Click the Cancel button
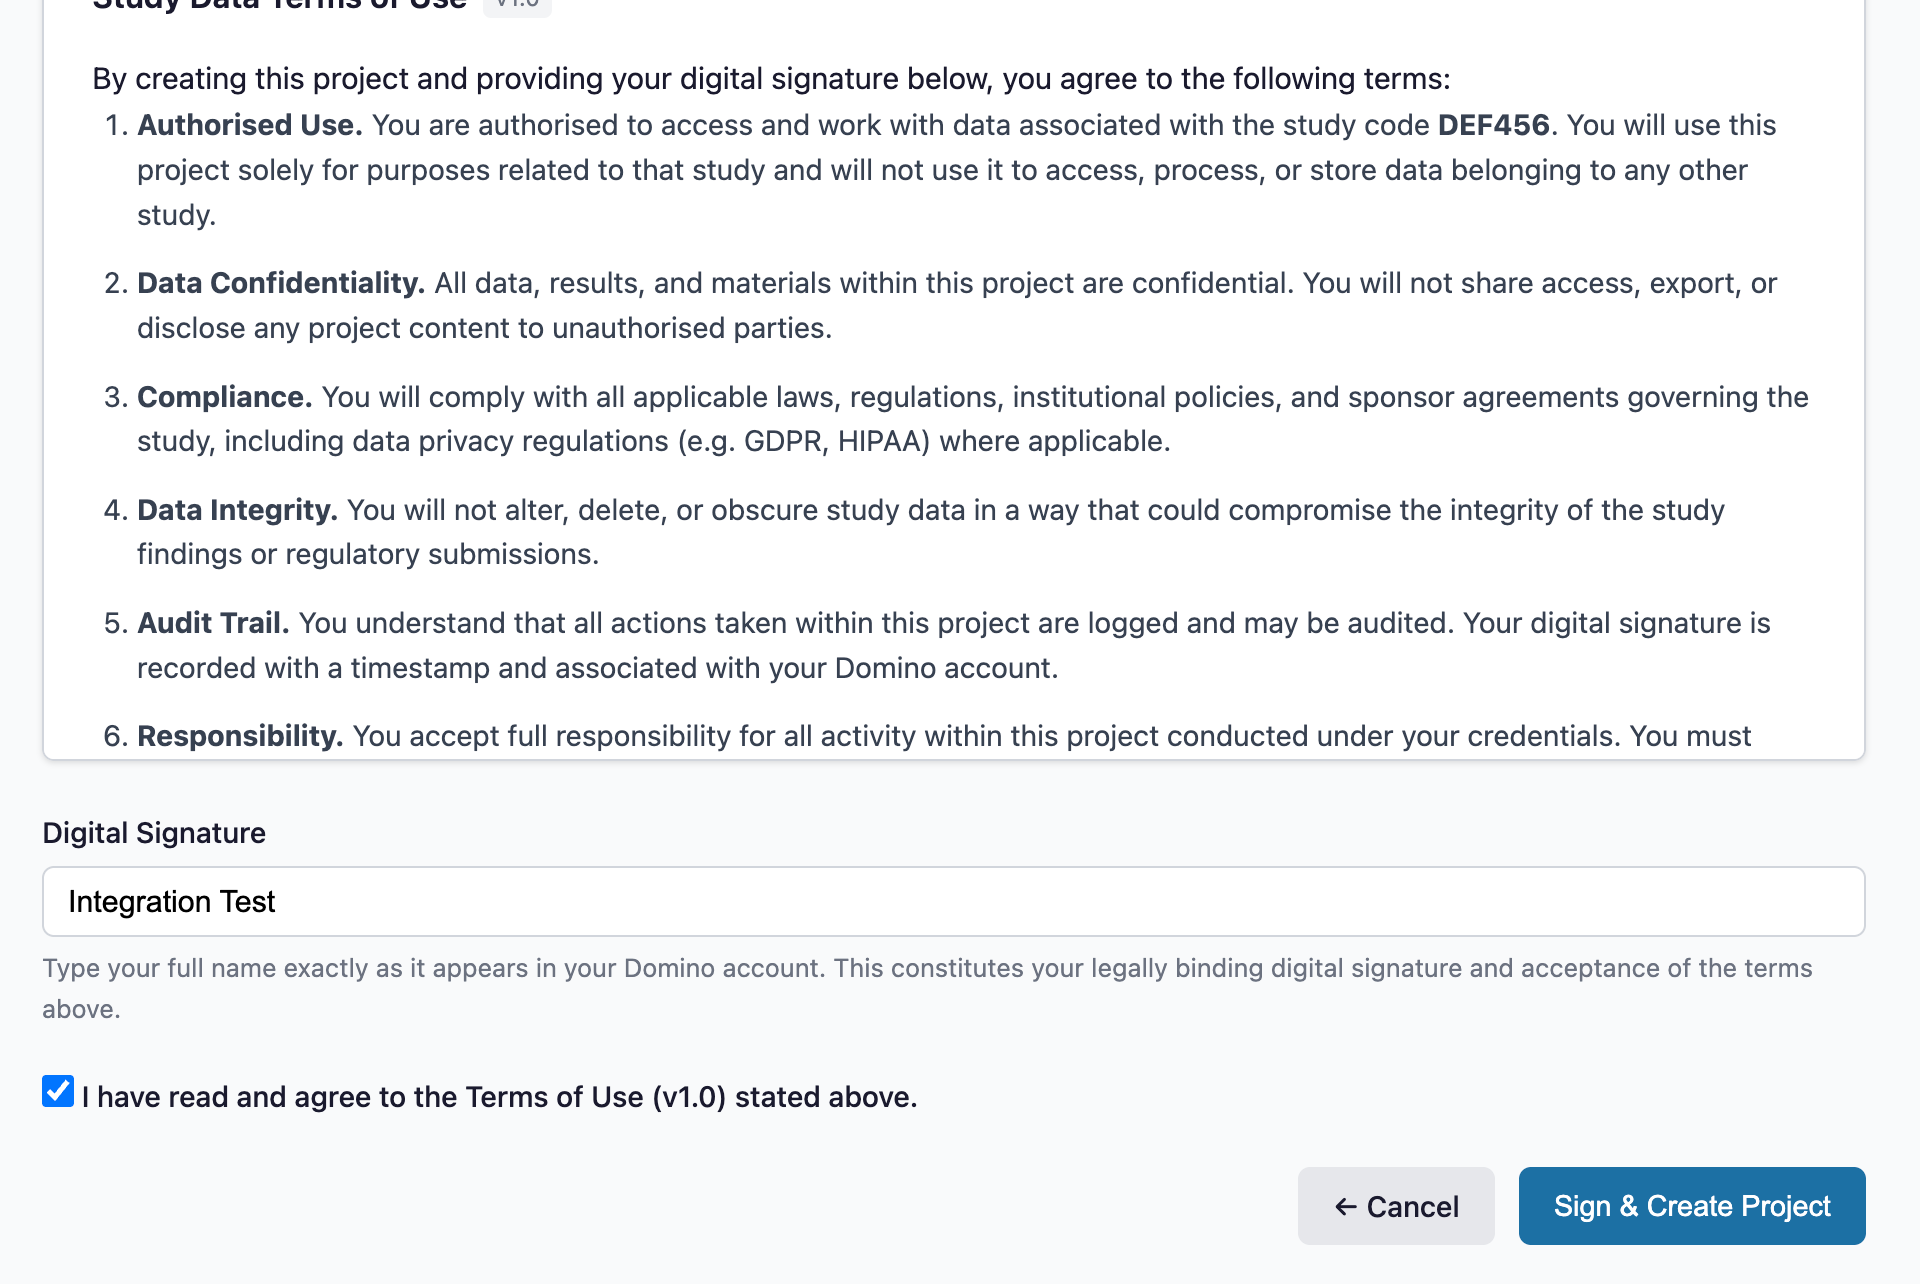Image resolution: width=1920 pixels, height=1284 pixels. pos(1396,1206)
